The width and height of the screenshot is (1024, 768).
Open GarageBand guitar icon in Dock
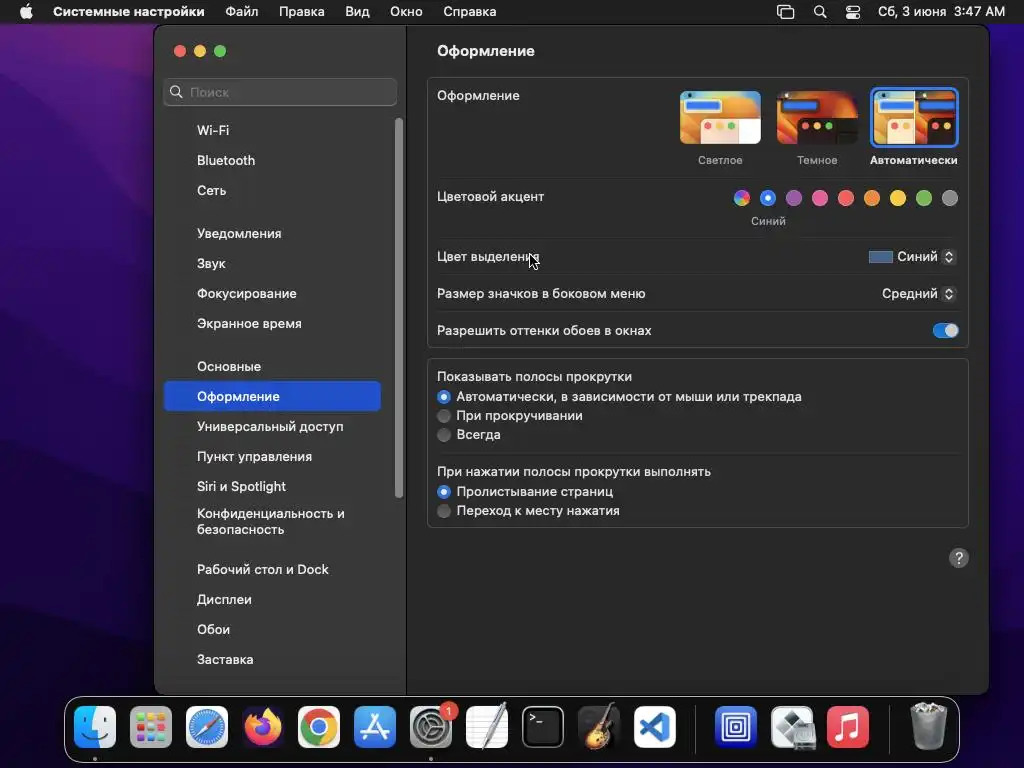point(599,727)
